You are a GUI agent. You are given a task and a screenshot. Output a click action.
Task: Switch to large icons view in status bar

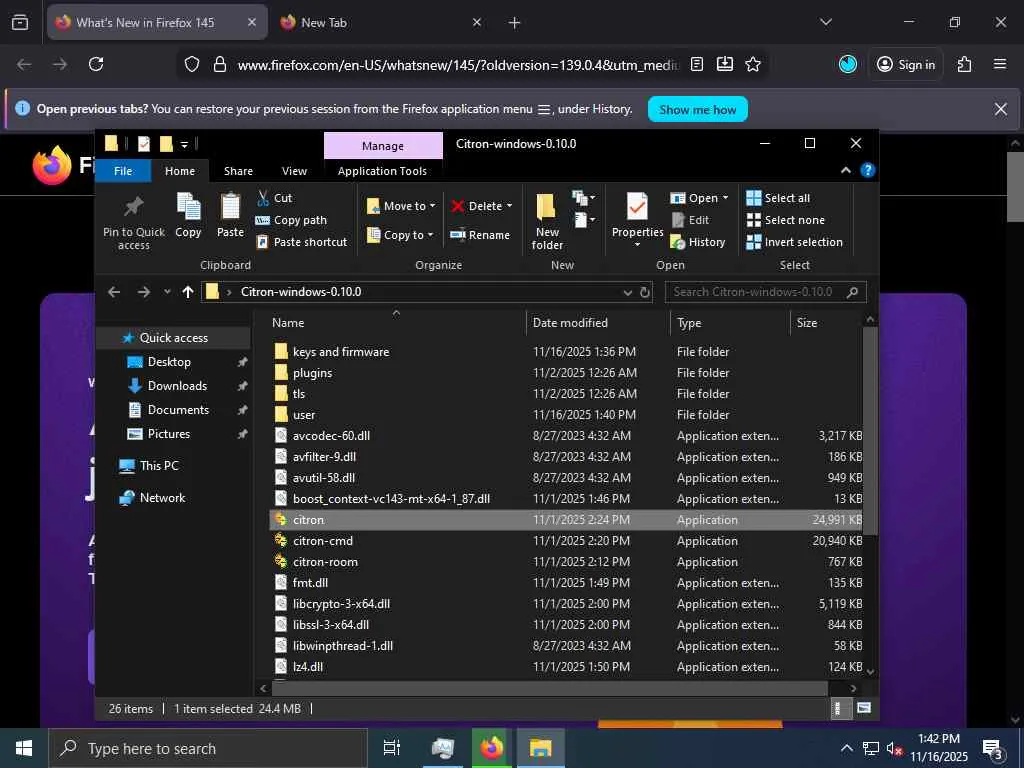tap(863, 708)
